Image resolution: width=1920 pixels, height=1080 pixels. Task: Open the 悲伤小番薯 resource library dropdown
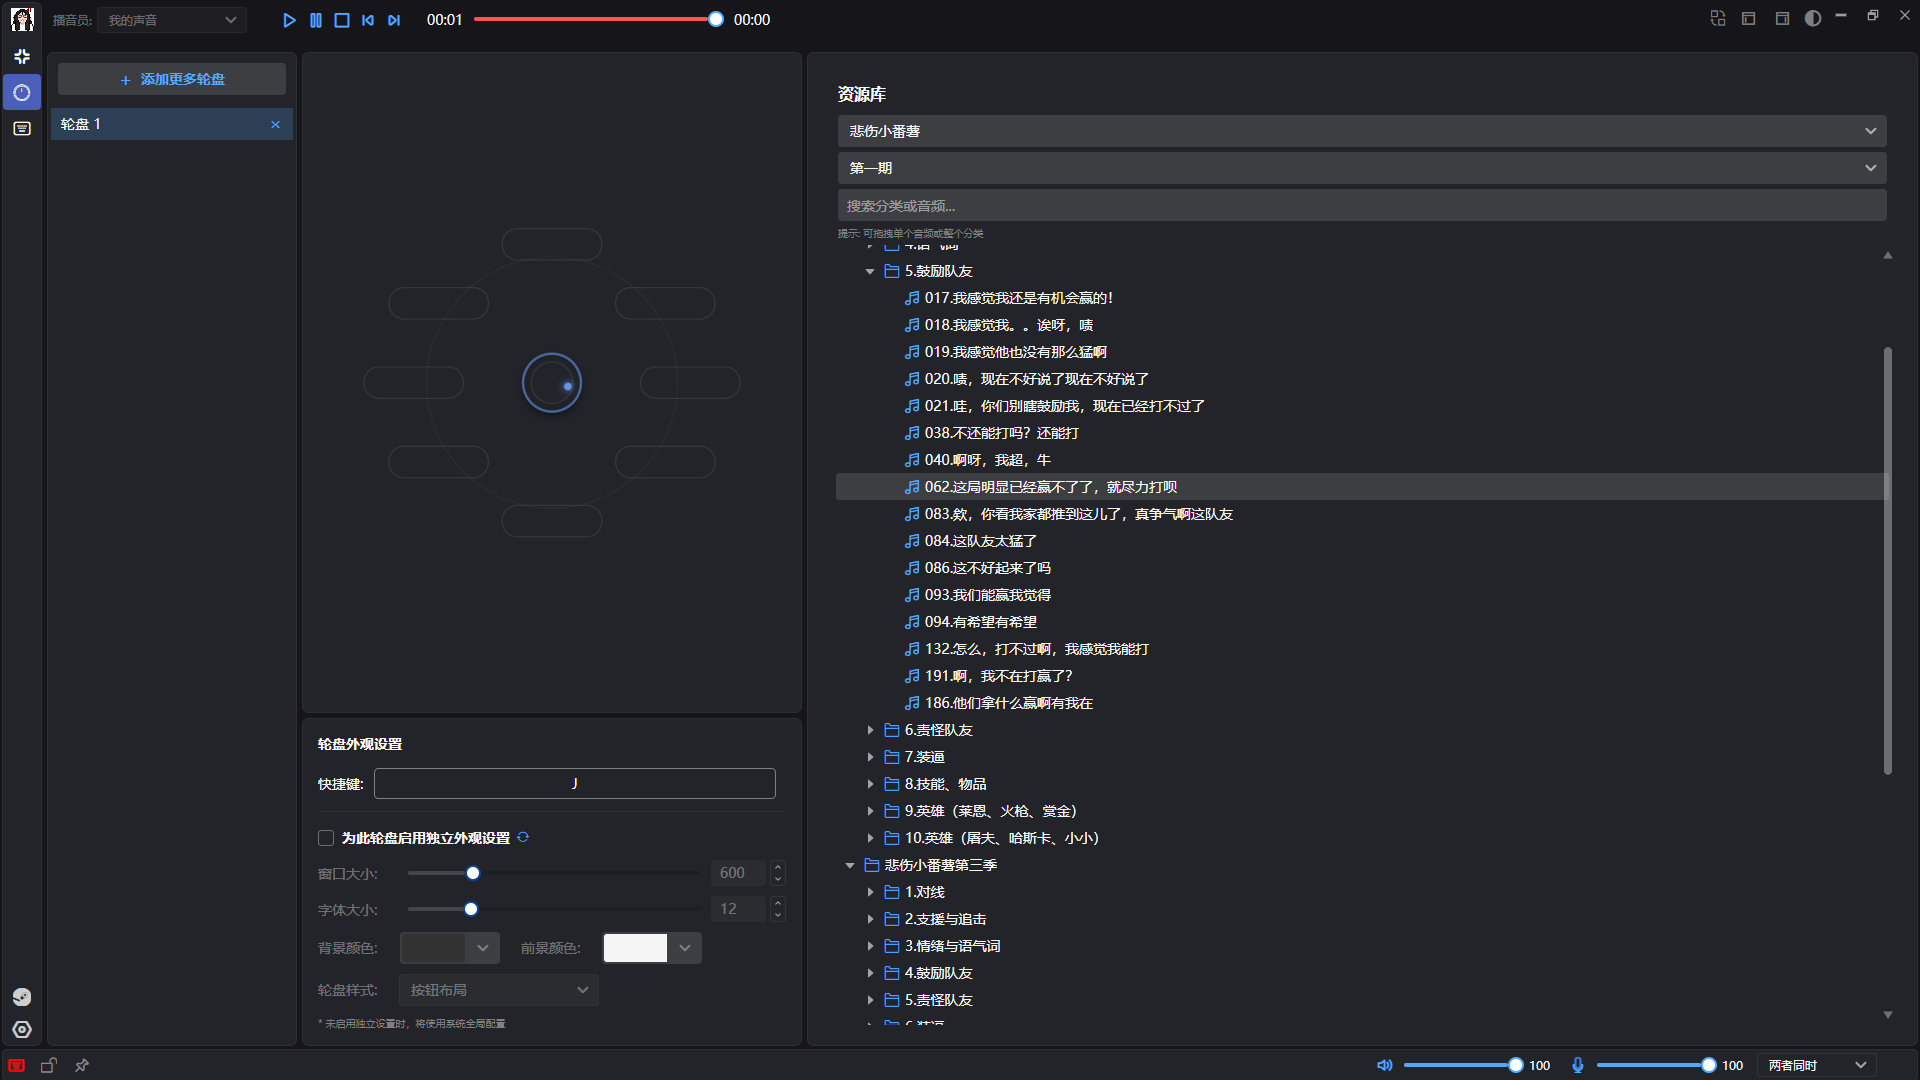[x=1361, y=131]
